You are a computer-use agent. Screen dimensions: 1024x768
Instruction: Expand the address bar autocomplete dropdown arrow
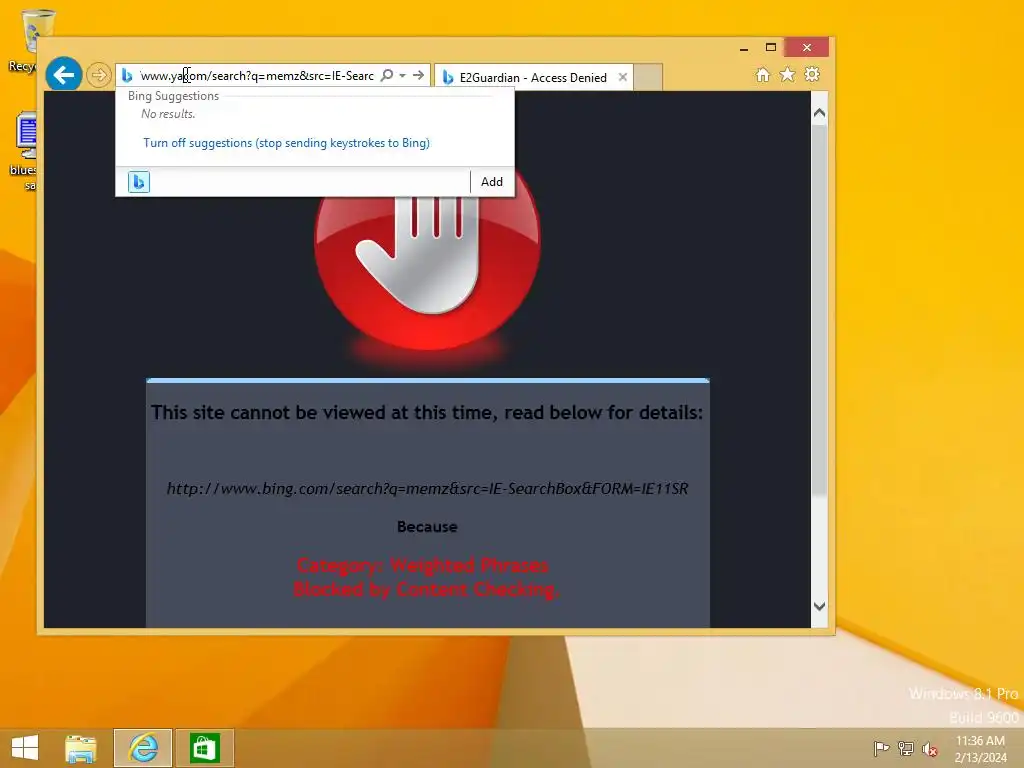click(x=402, y=76)
